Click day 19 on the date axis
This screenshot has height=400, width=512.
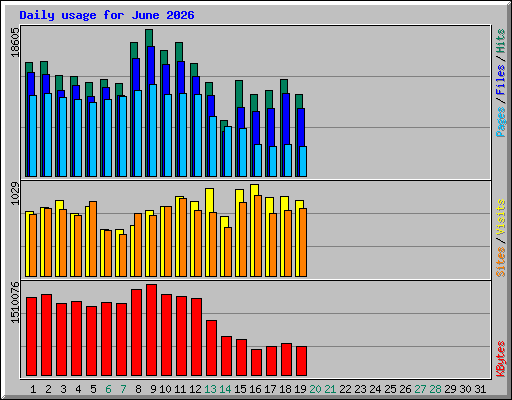[x=300, y=389]
